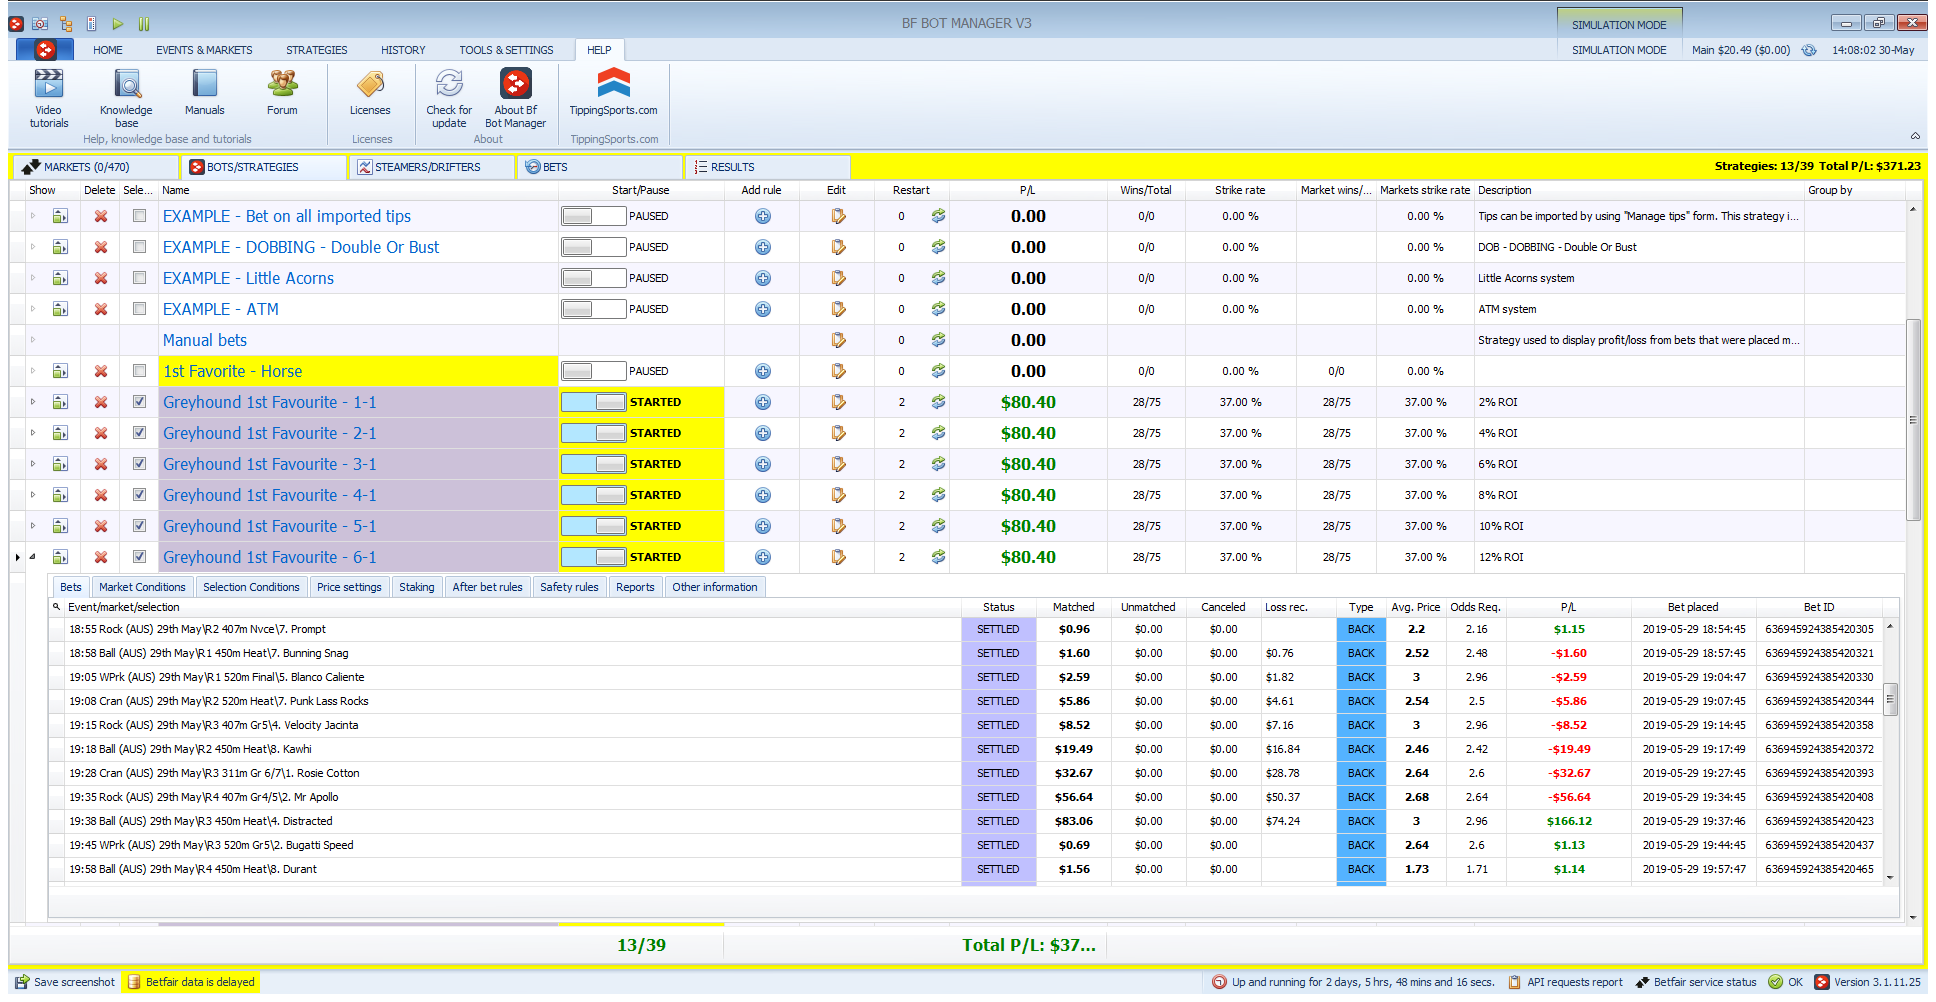The image size is (1936, 1002).
Task: Click the strategies list vertical scrollbar
Action: (x=1913, y=420)
